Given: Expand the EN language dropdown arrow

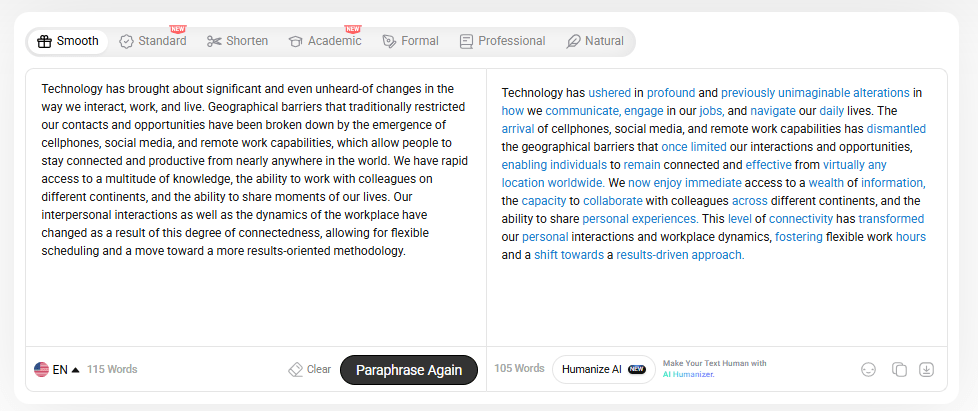Looking at the screenshot, I should [75, 370].
